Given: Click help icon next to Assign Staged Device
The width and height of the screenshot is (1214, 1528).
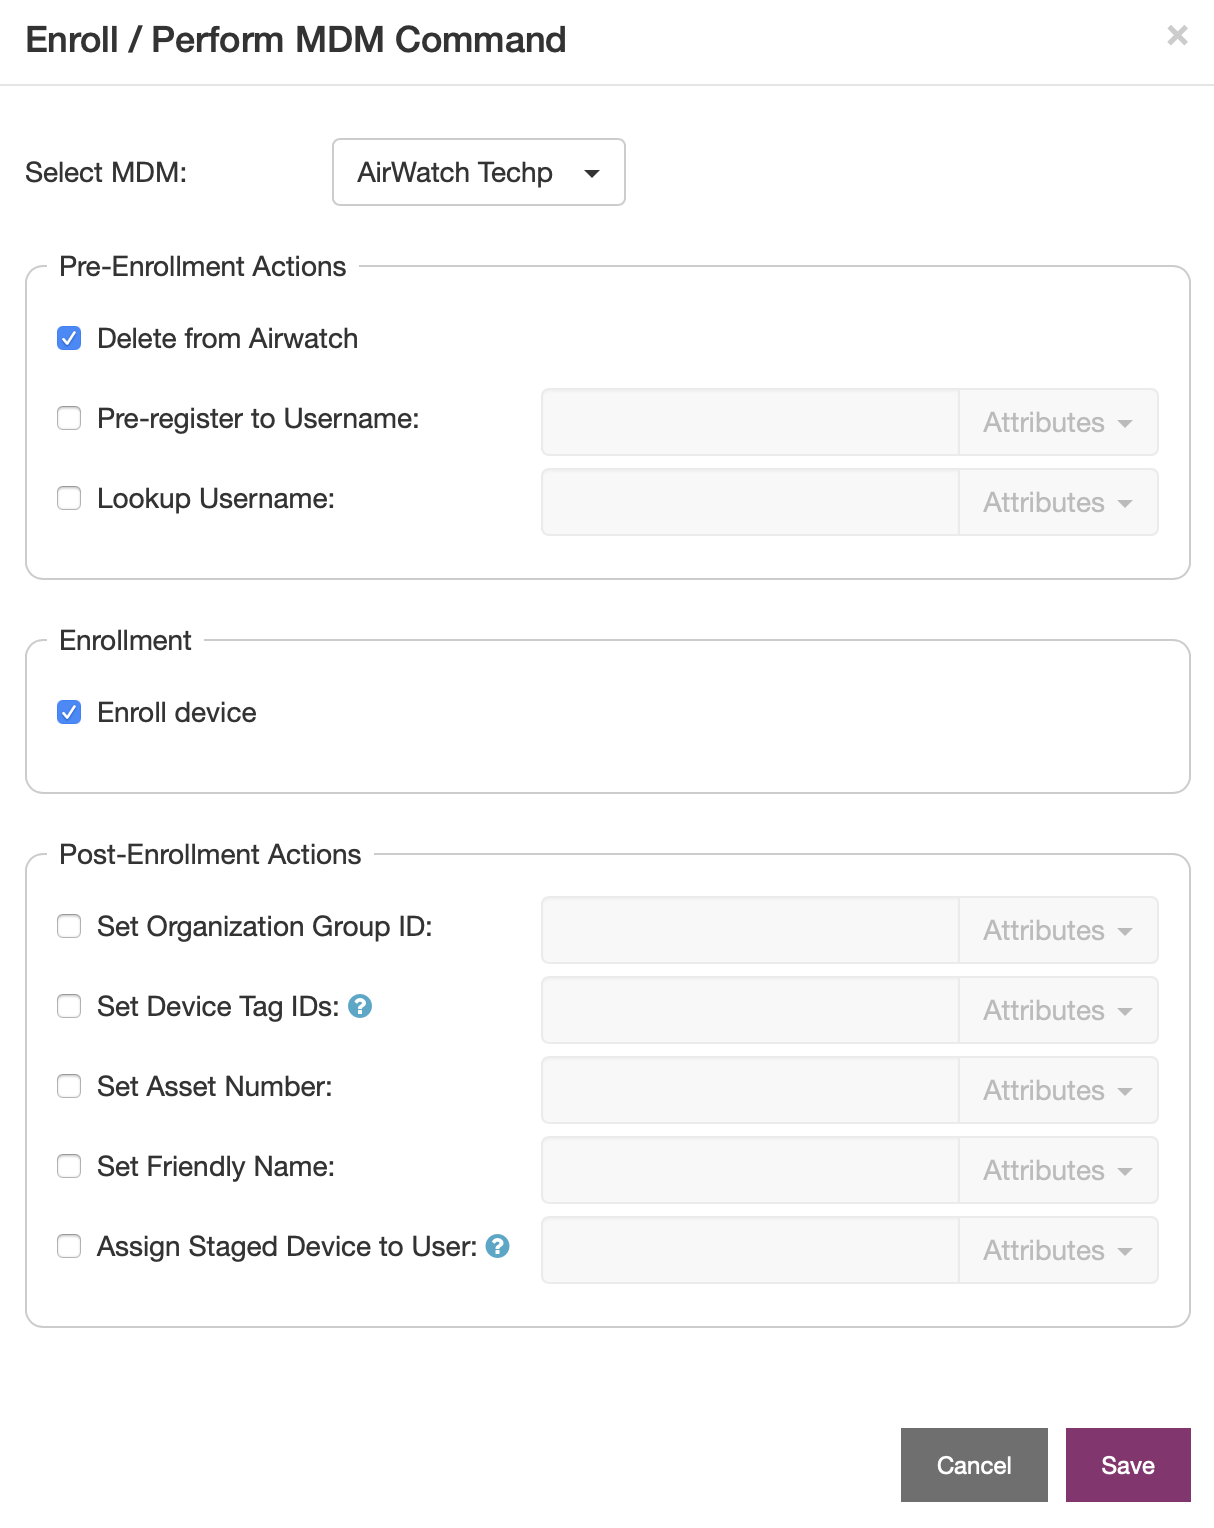Looking at the screenshot, I should pos(497,1246).
